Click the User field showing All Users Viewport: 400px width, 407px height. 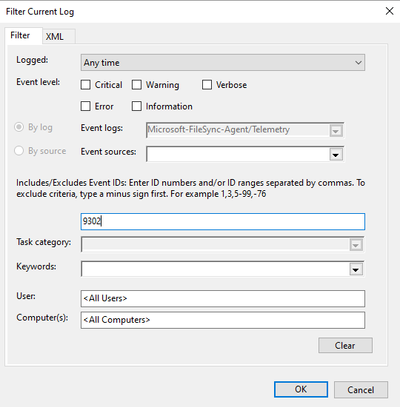(x=223, y=298)
